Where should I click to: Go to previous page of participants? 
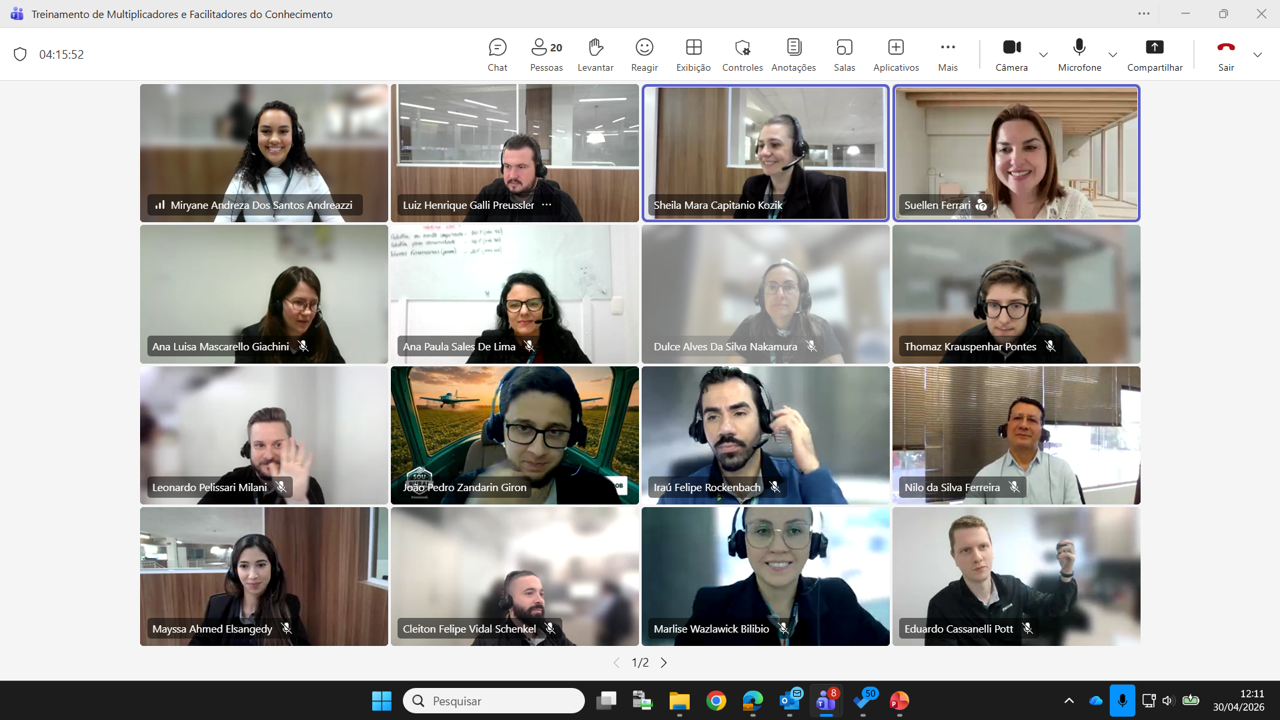coord(616,663)
